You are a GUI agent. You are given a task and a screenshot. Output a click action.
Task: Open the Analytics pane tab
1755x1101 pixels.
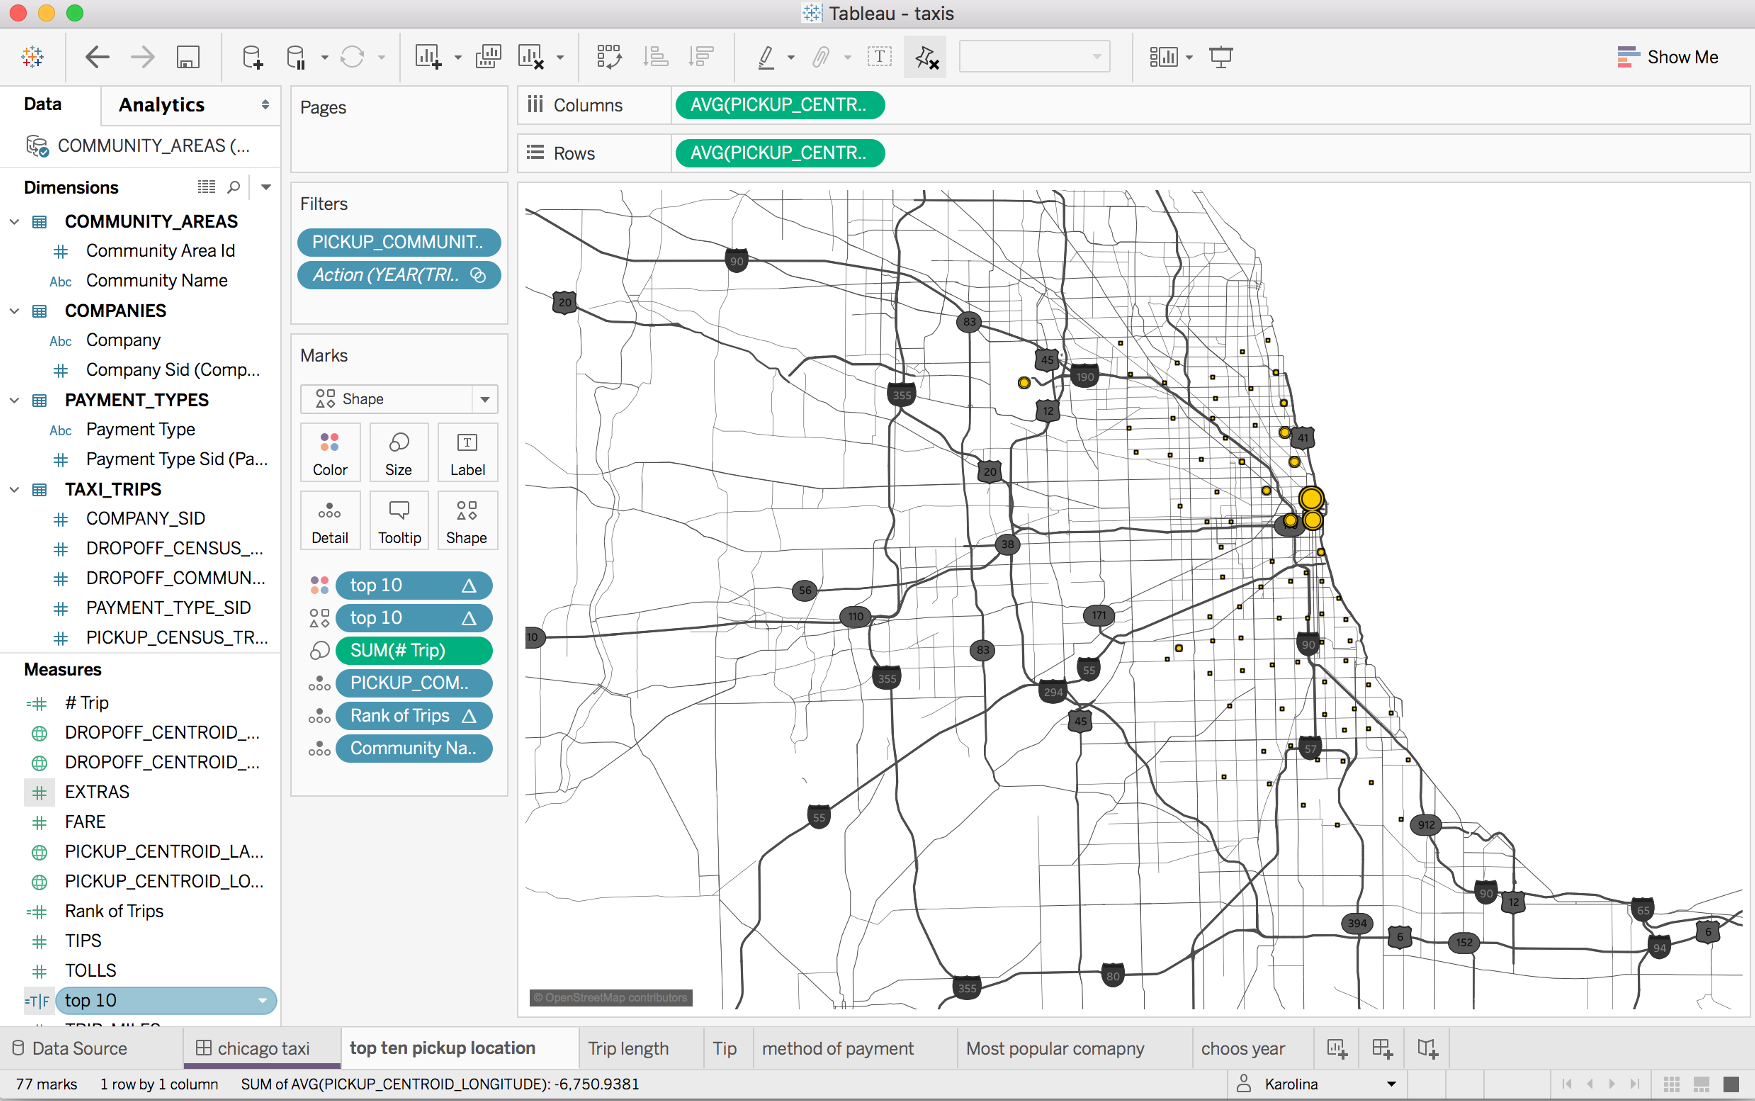click(161, 105)
